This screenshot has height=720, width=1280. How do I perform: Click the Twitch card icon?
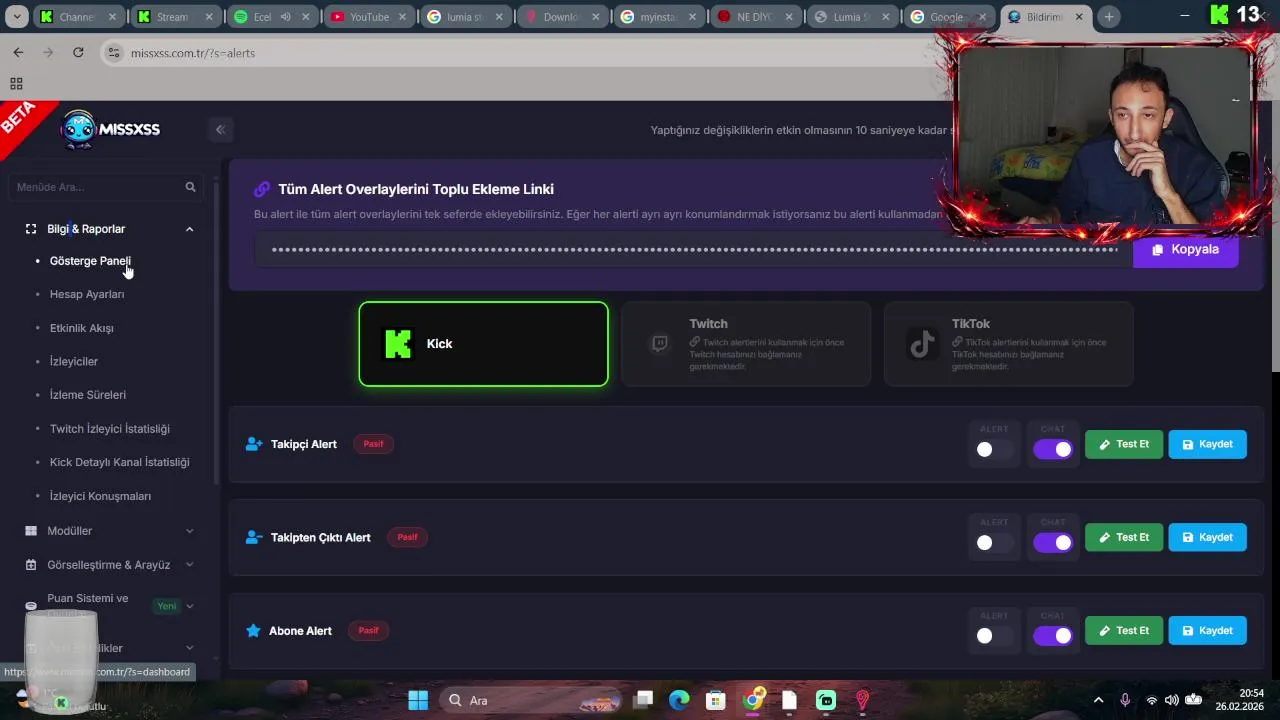[660, 344]
